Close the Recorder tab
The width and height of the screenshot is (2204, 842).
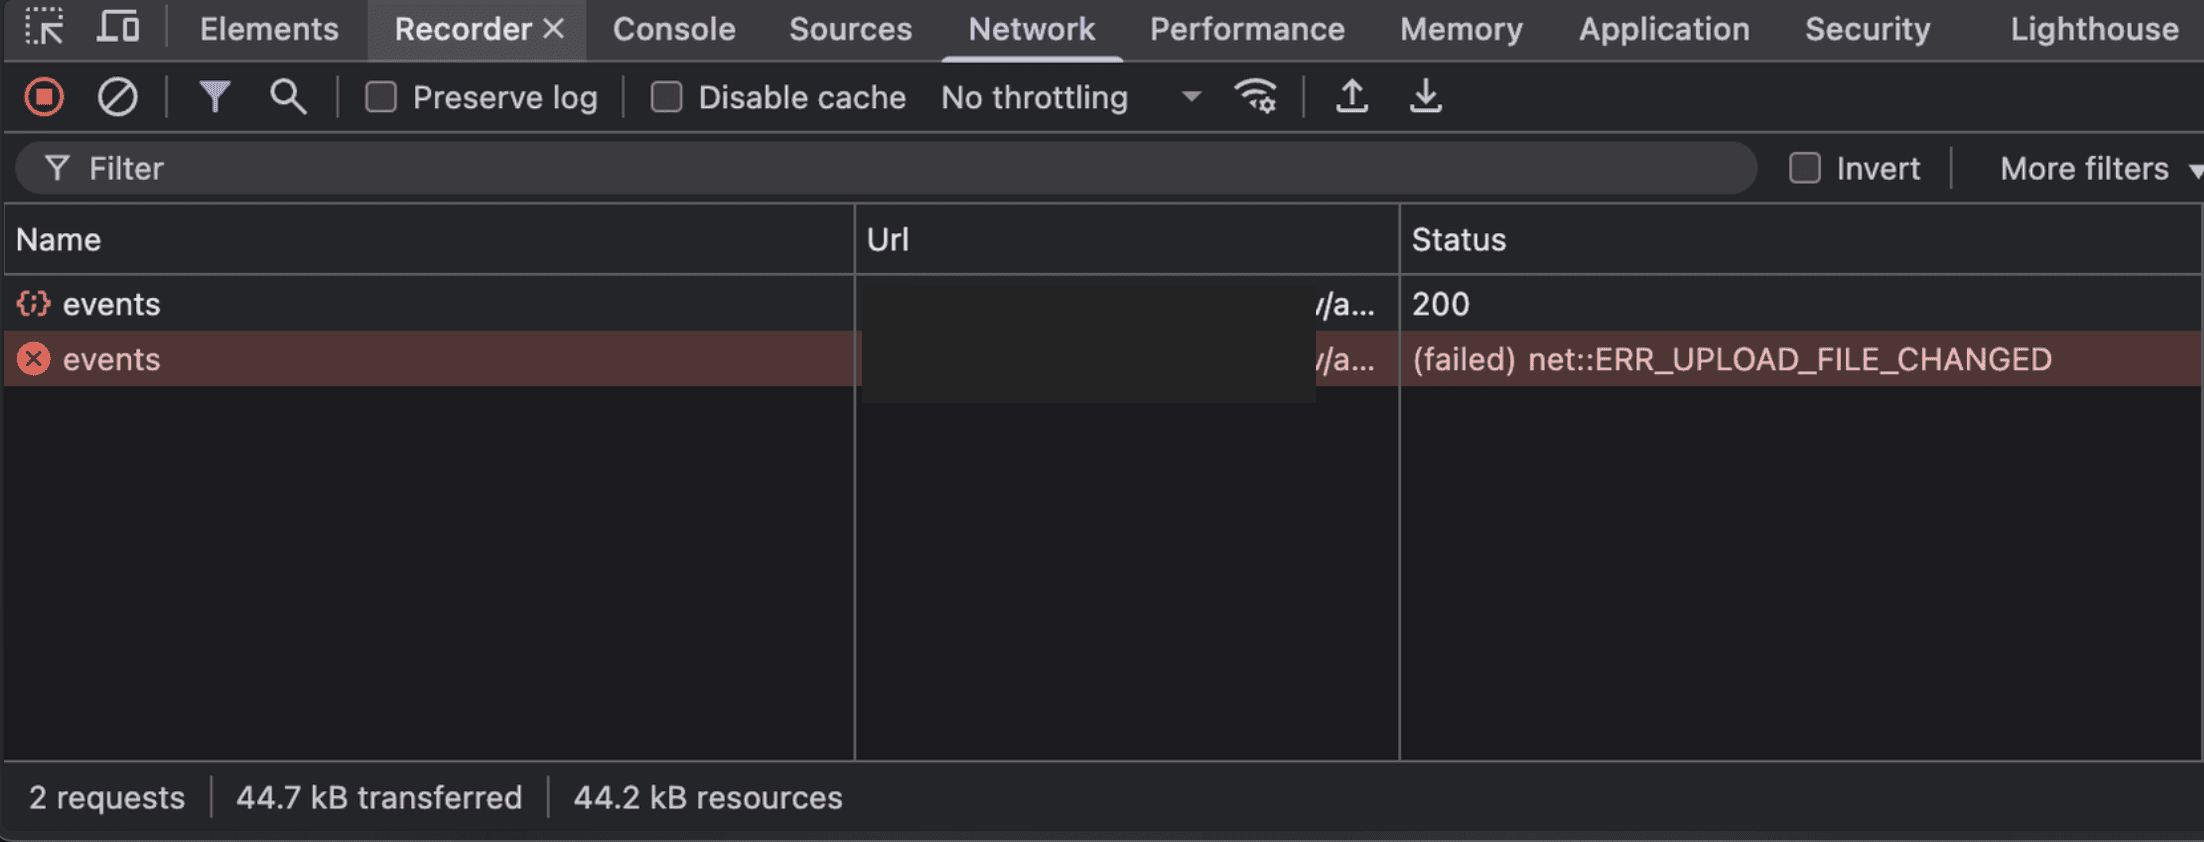click(553, 29)
